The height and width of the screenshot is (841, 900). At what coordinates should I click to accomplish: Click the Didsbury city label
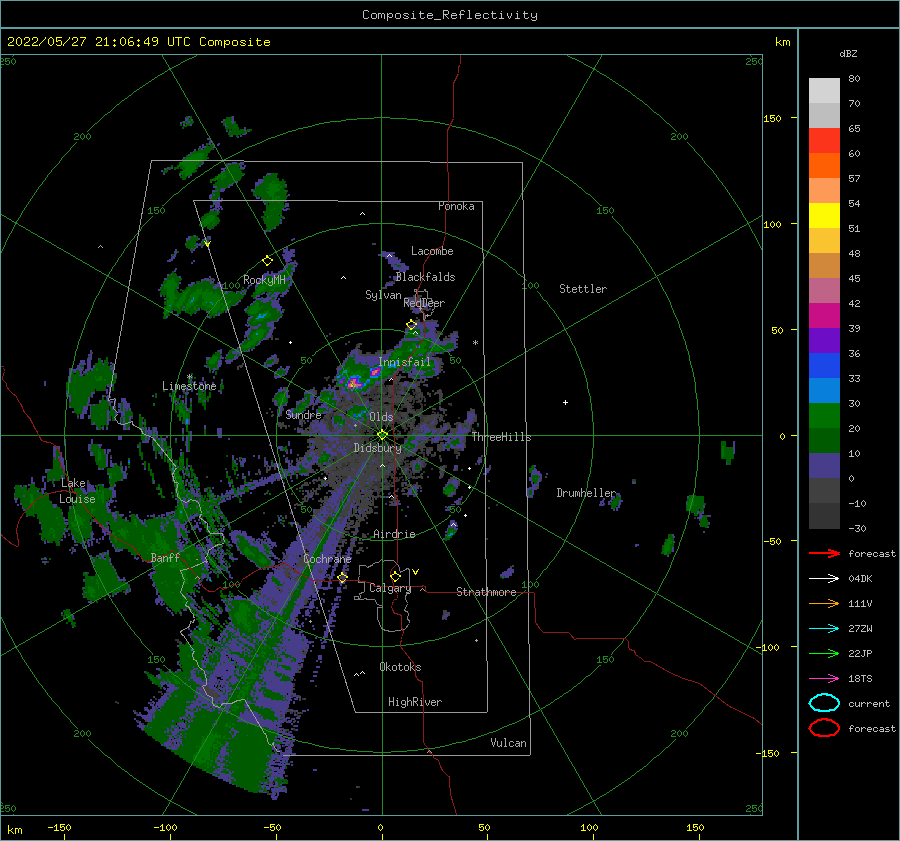378,448
